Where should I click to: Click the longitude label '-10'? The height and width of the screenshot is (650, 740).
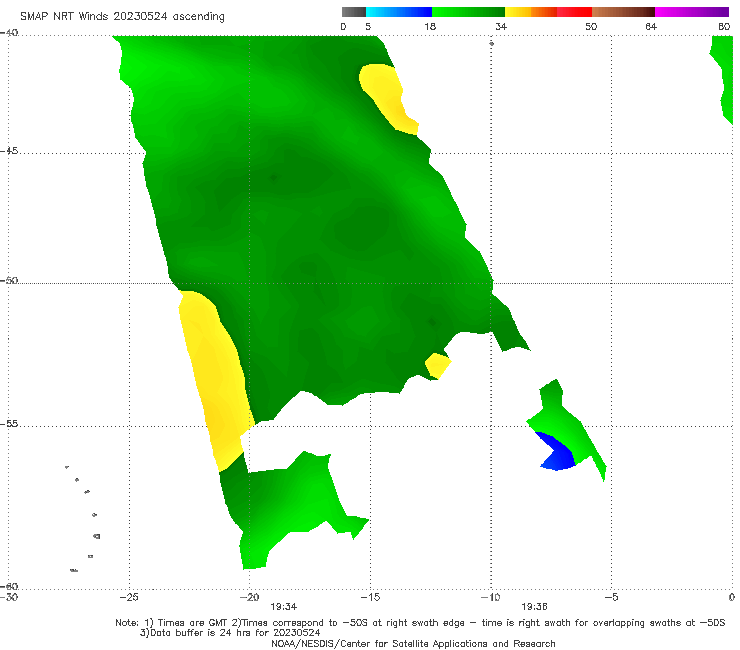point(490,597)
